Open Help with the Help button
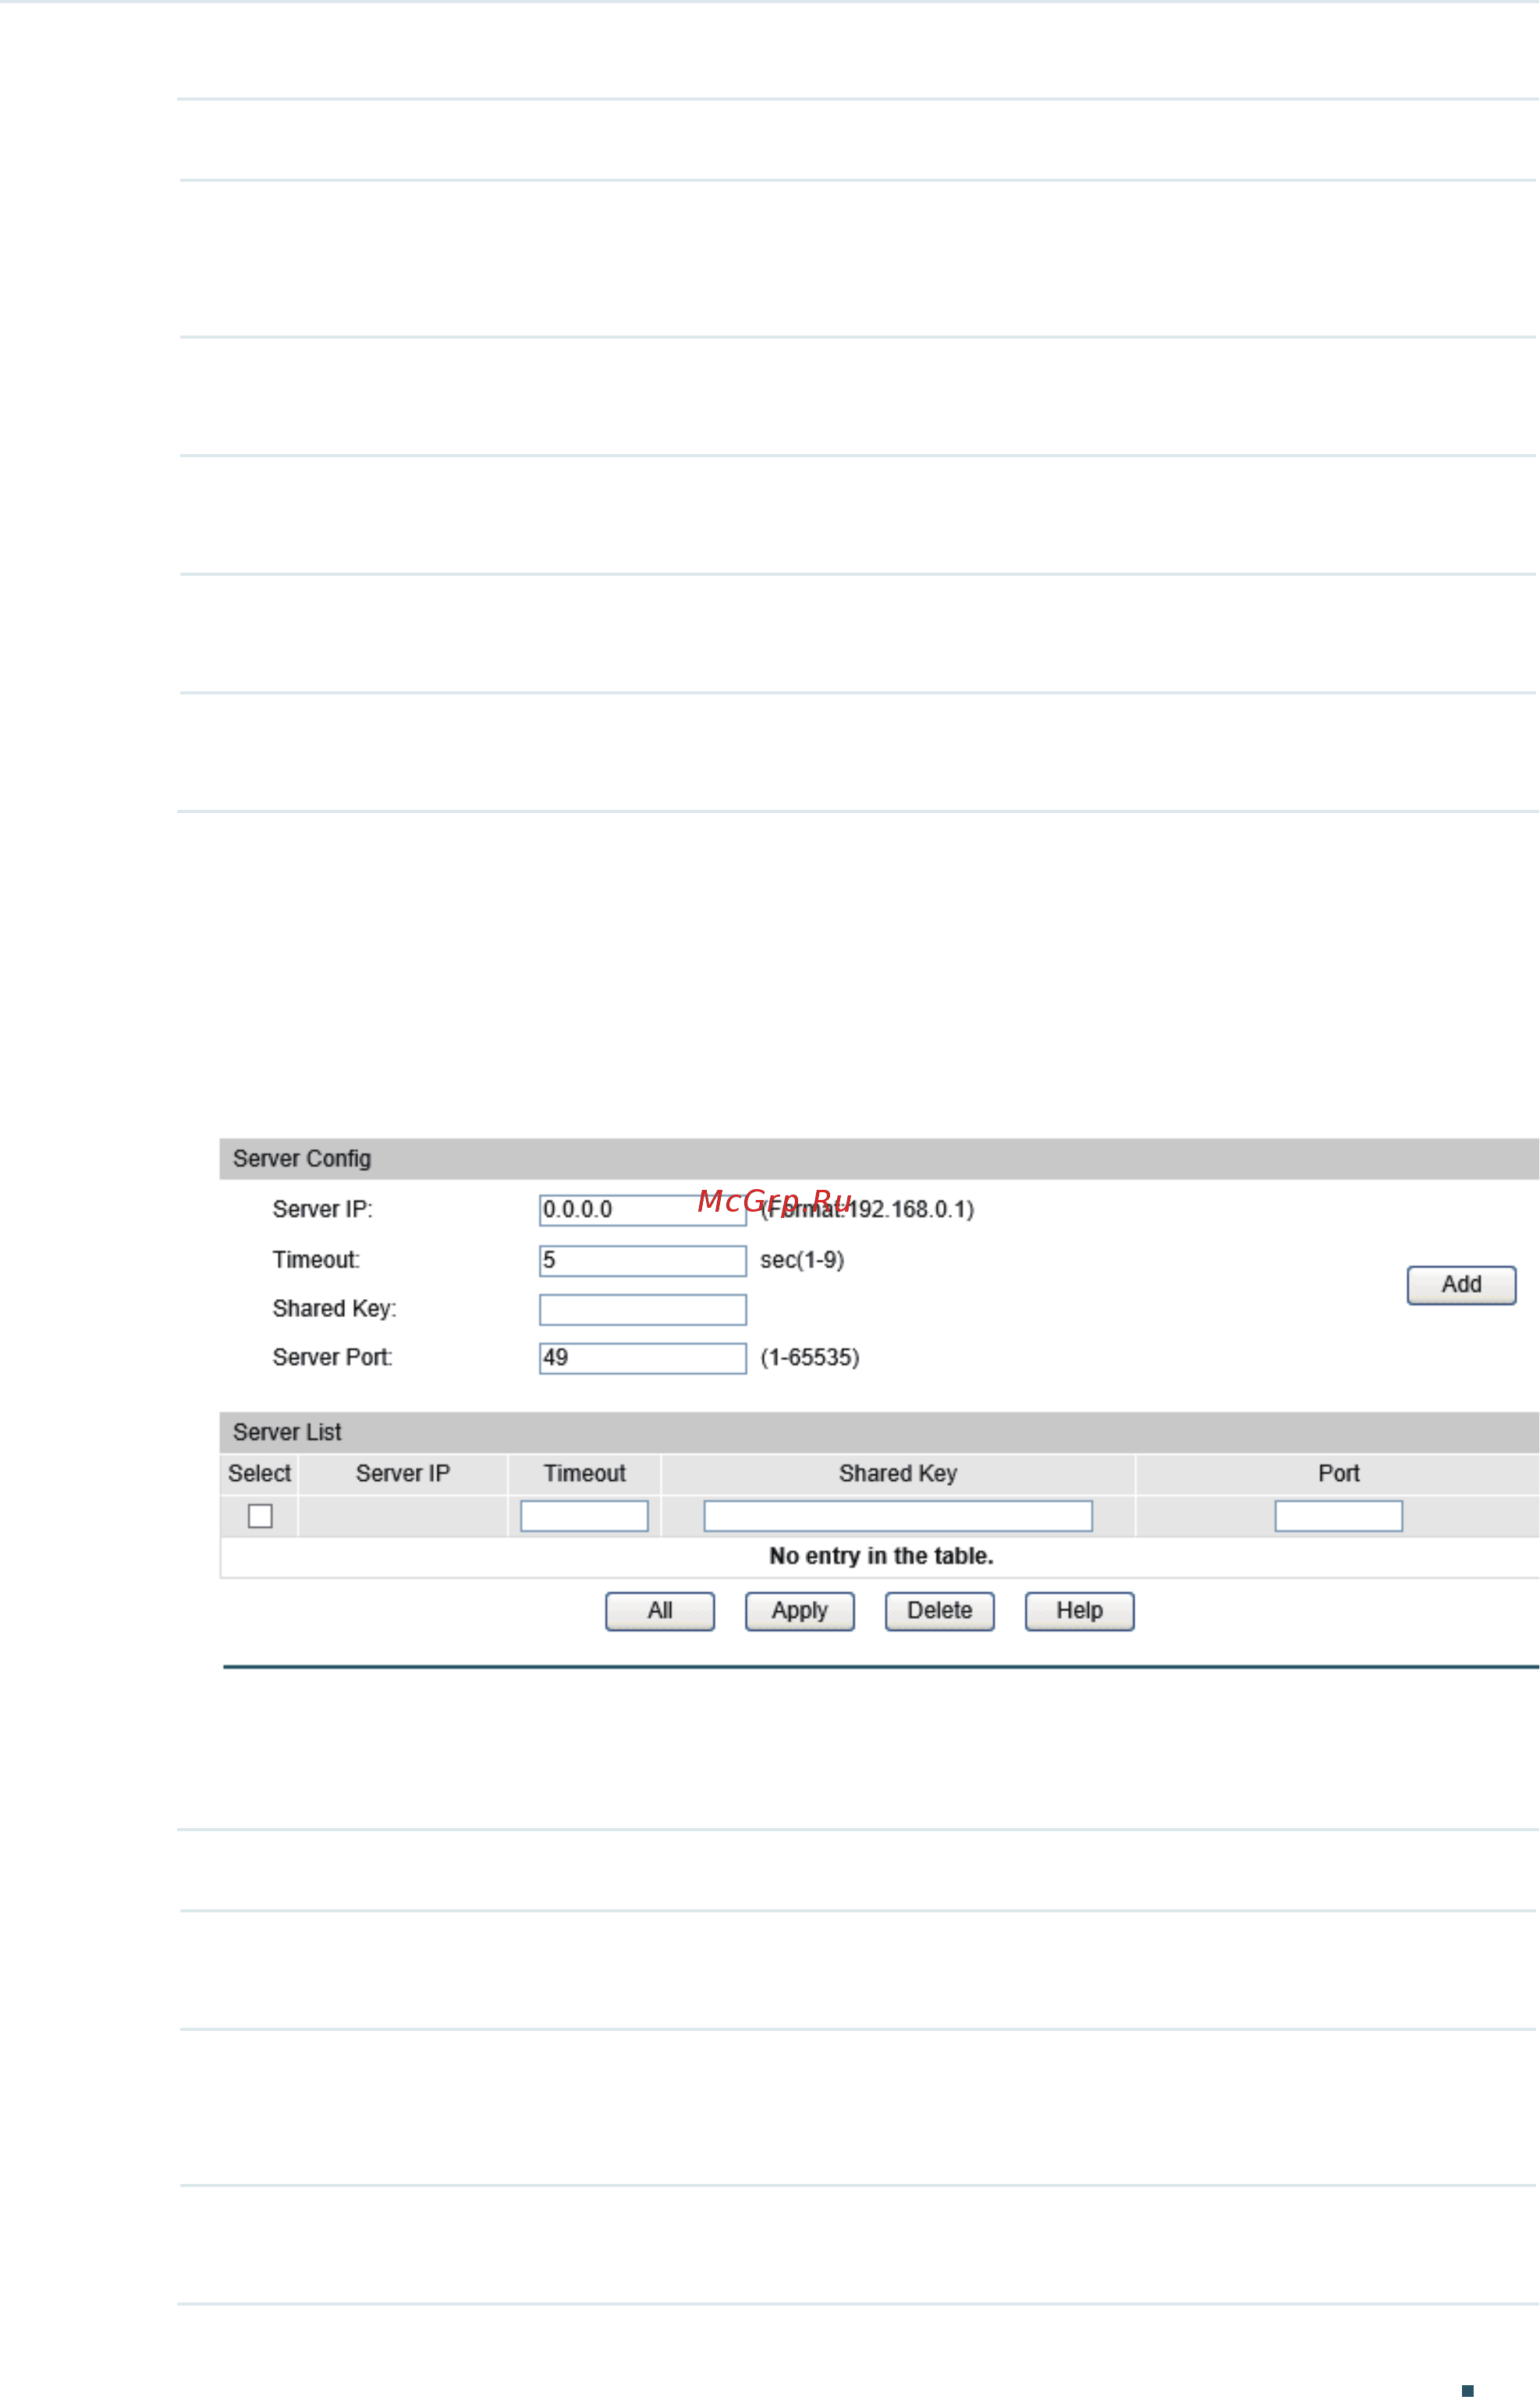1540x2400 pixels. [1080, 1611]
